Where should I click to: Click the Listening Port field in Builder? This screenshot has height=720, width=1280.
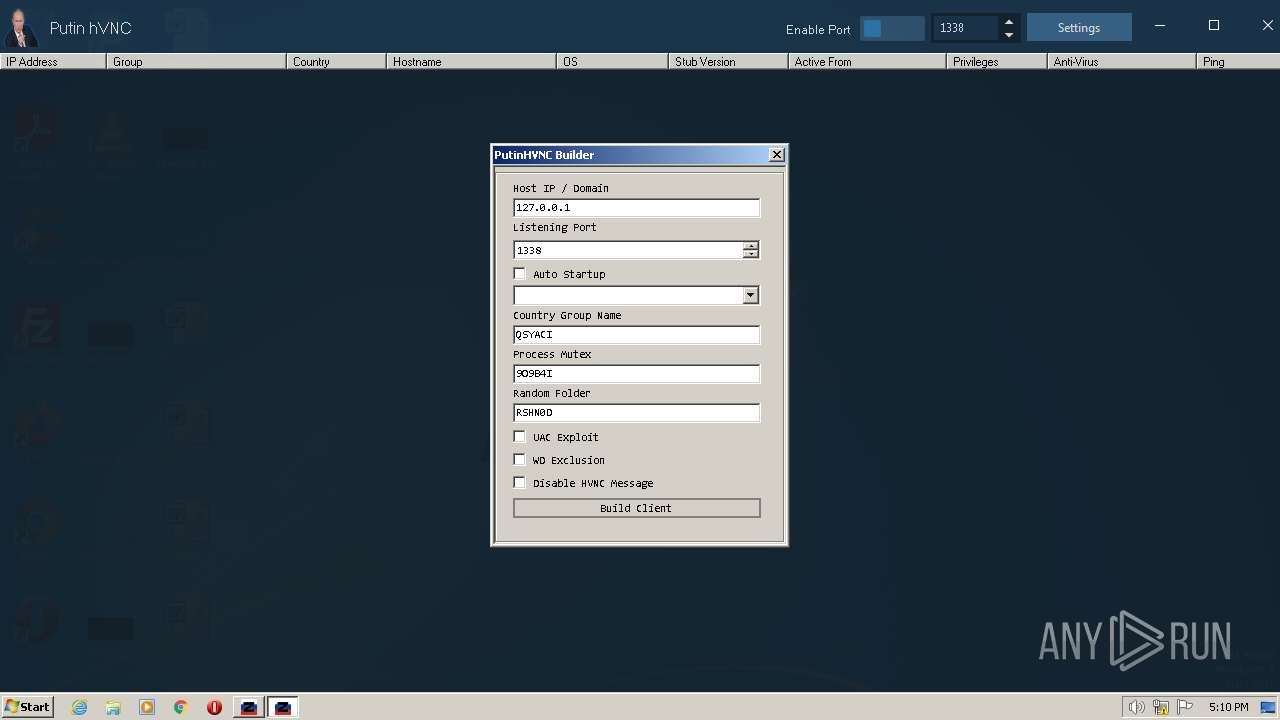coord(628,250)
